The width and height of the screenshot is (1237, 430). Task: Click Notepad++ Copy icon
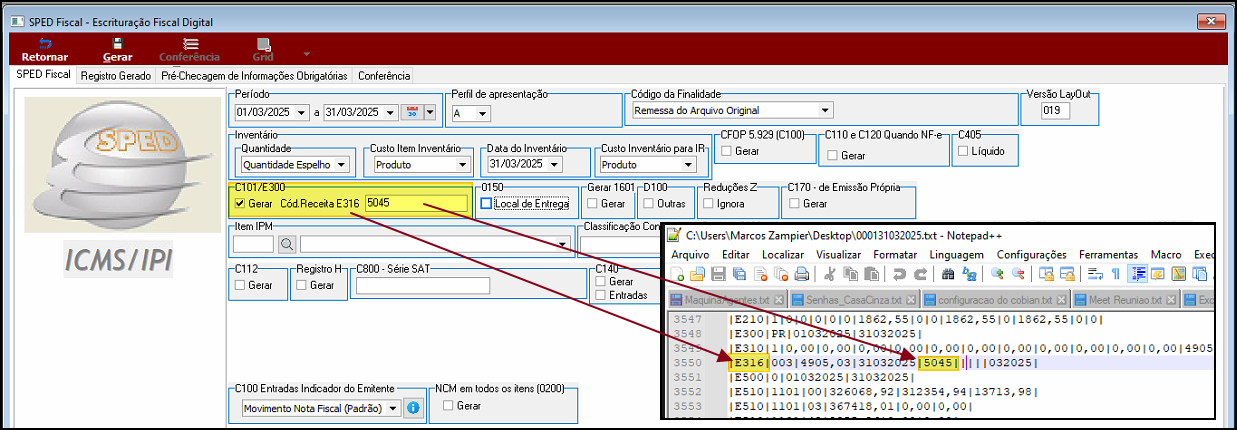[850, 273]
